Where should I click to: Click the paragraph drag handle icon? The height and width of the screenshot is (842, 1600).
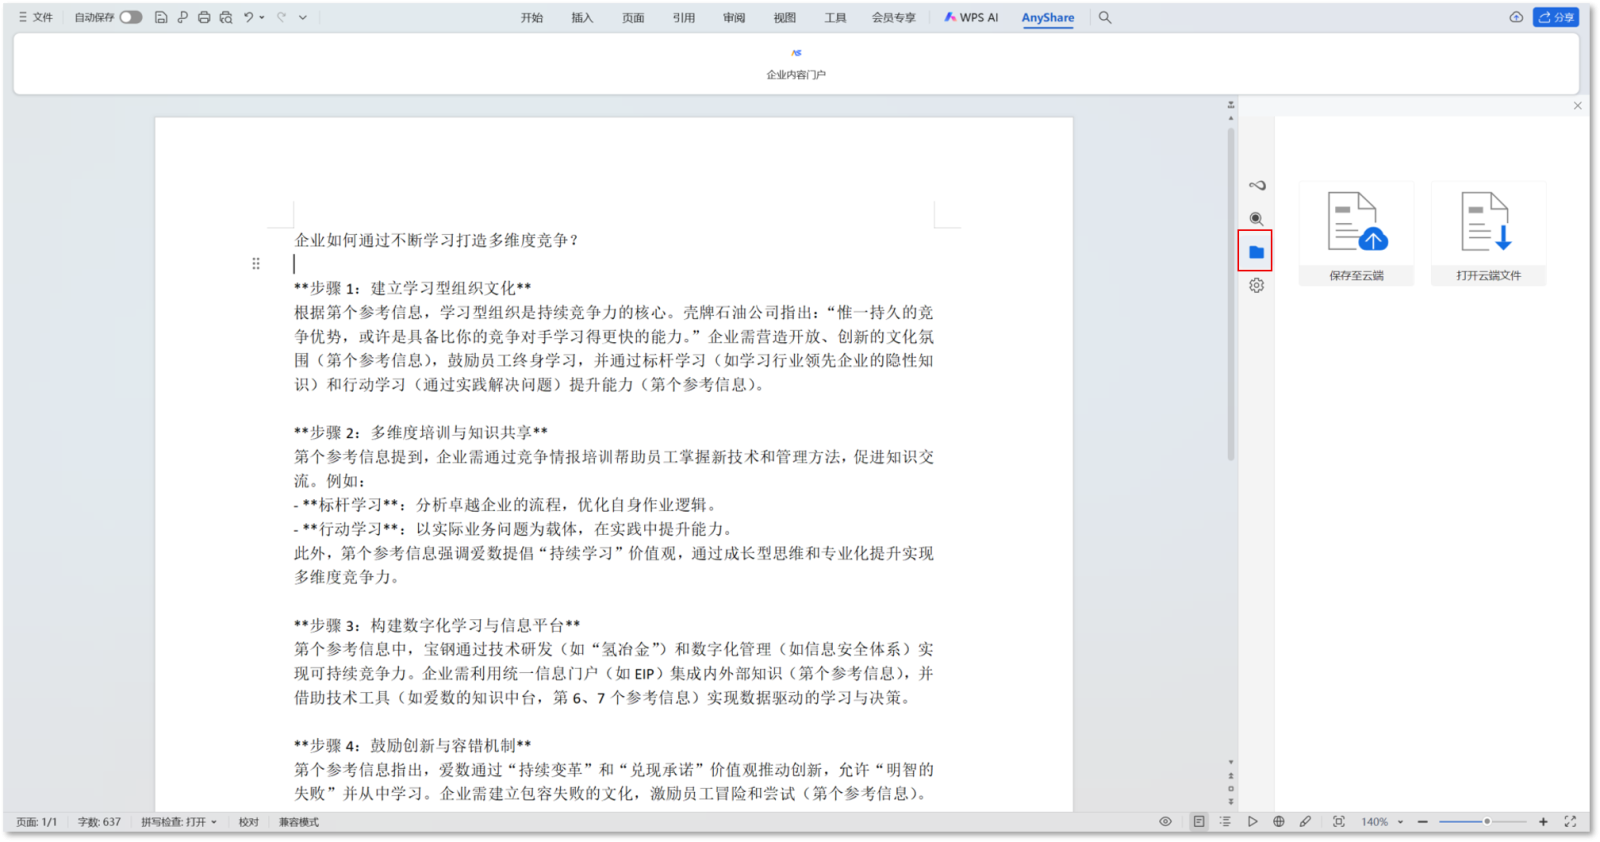(x=256, y=263)
